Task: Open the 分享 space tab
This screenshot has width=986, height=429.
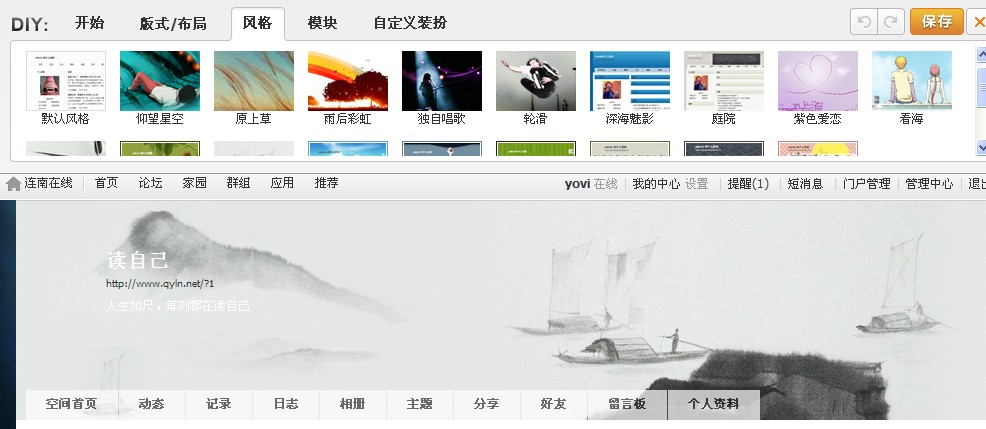Action: click(x=487, y=404)
